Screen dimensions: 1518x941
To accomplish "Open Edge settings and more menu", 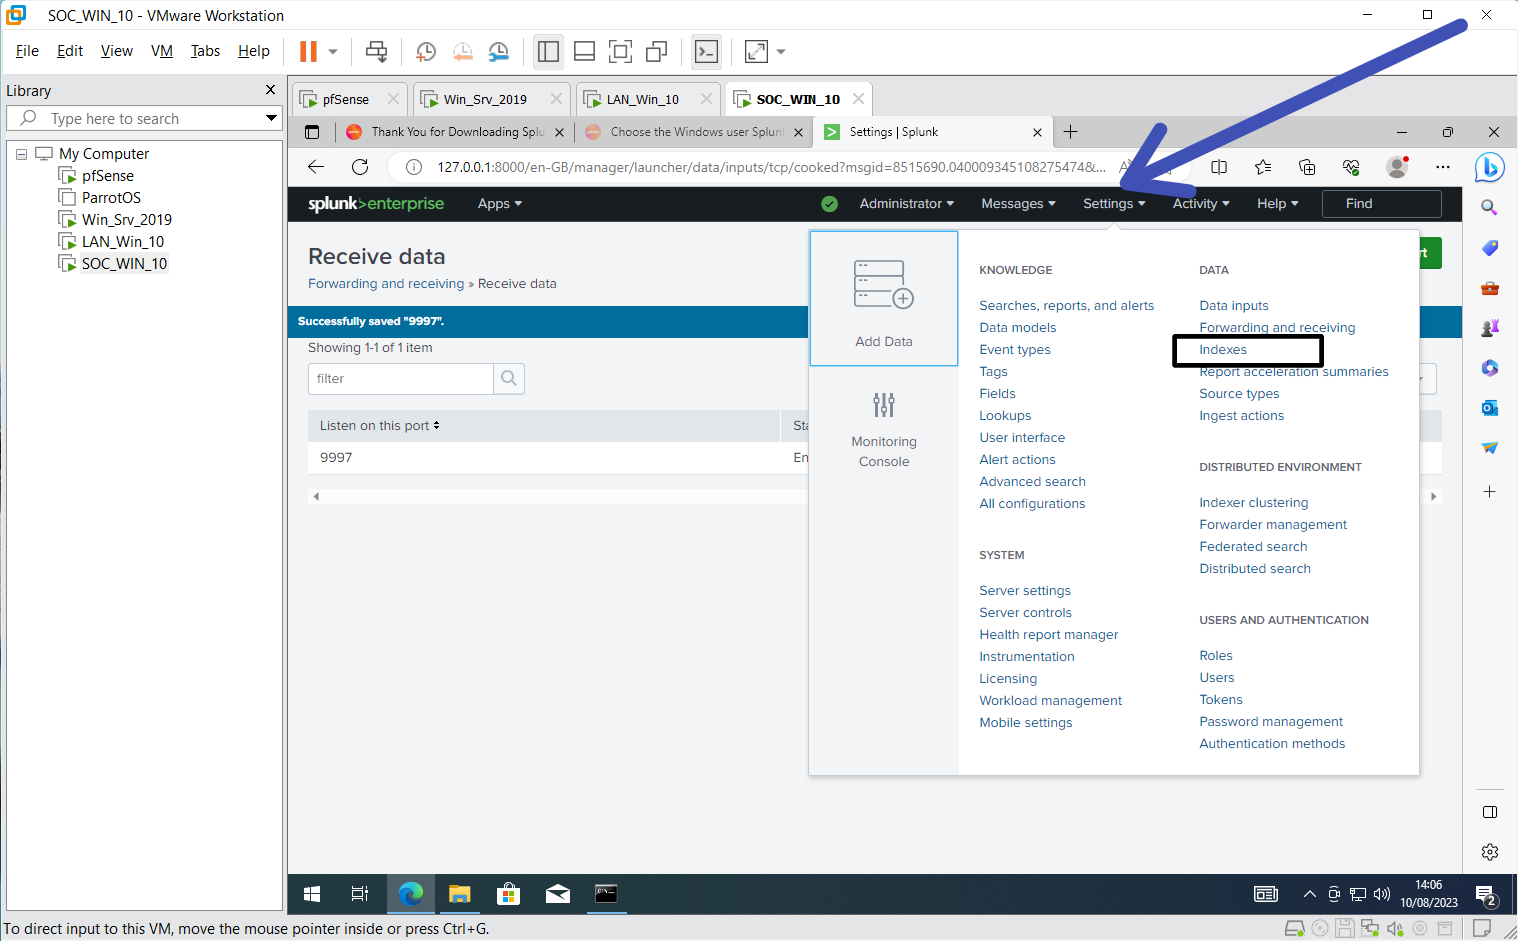I will point(1442,167).
